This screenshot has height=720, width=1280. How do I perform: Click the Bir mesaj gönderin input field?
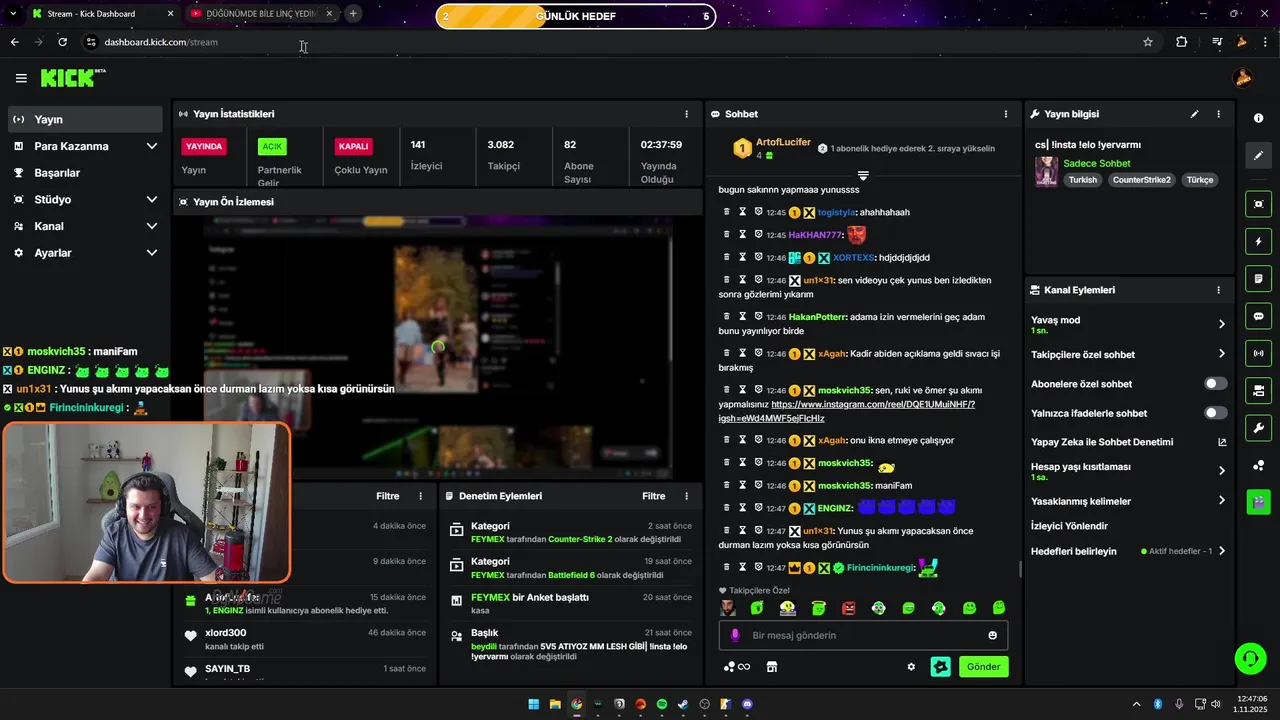[x=862, y=635]
